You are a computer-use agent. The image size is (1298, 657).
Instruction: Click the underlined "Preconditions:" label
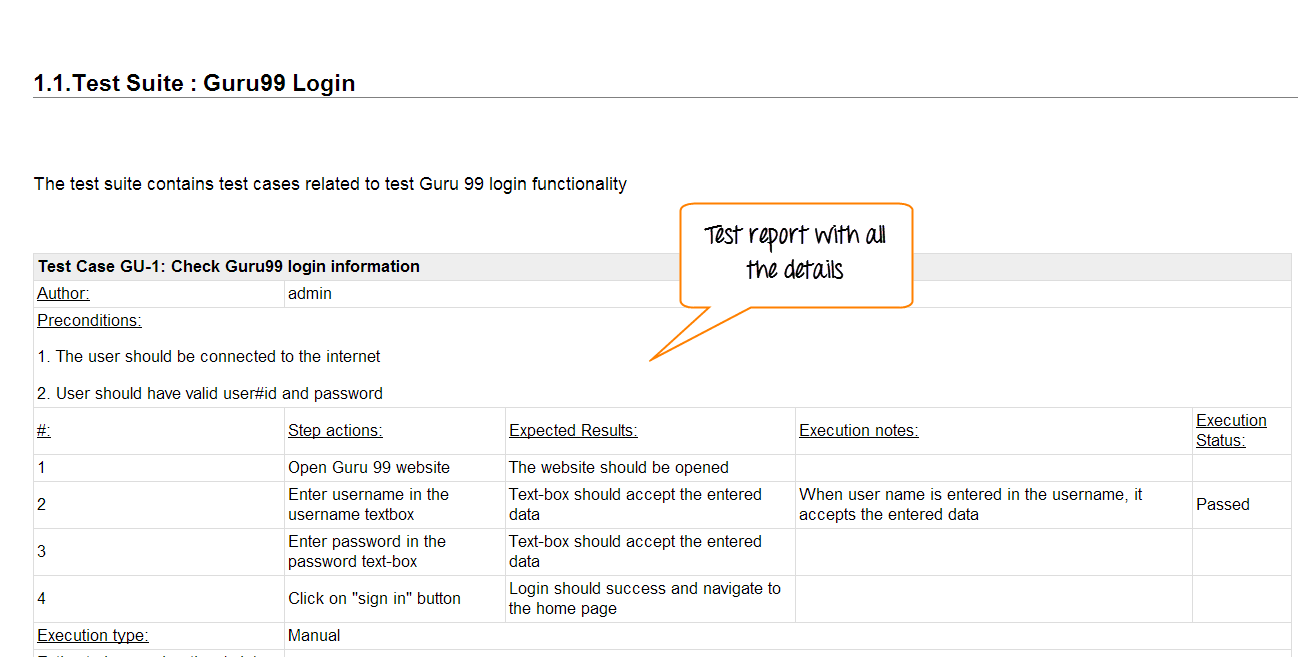[89, 321]
